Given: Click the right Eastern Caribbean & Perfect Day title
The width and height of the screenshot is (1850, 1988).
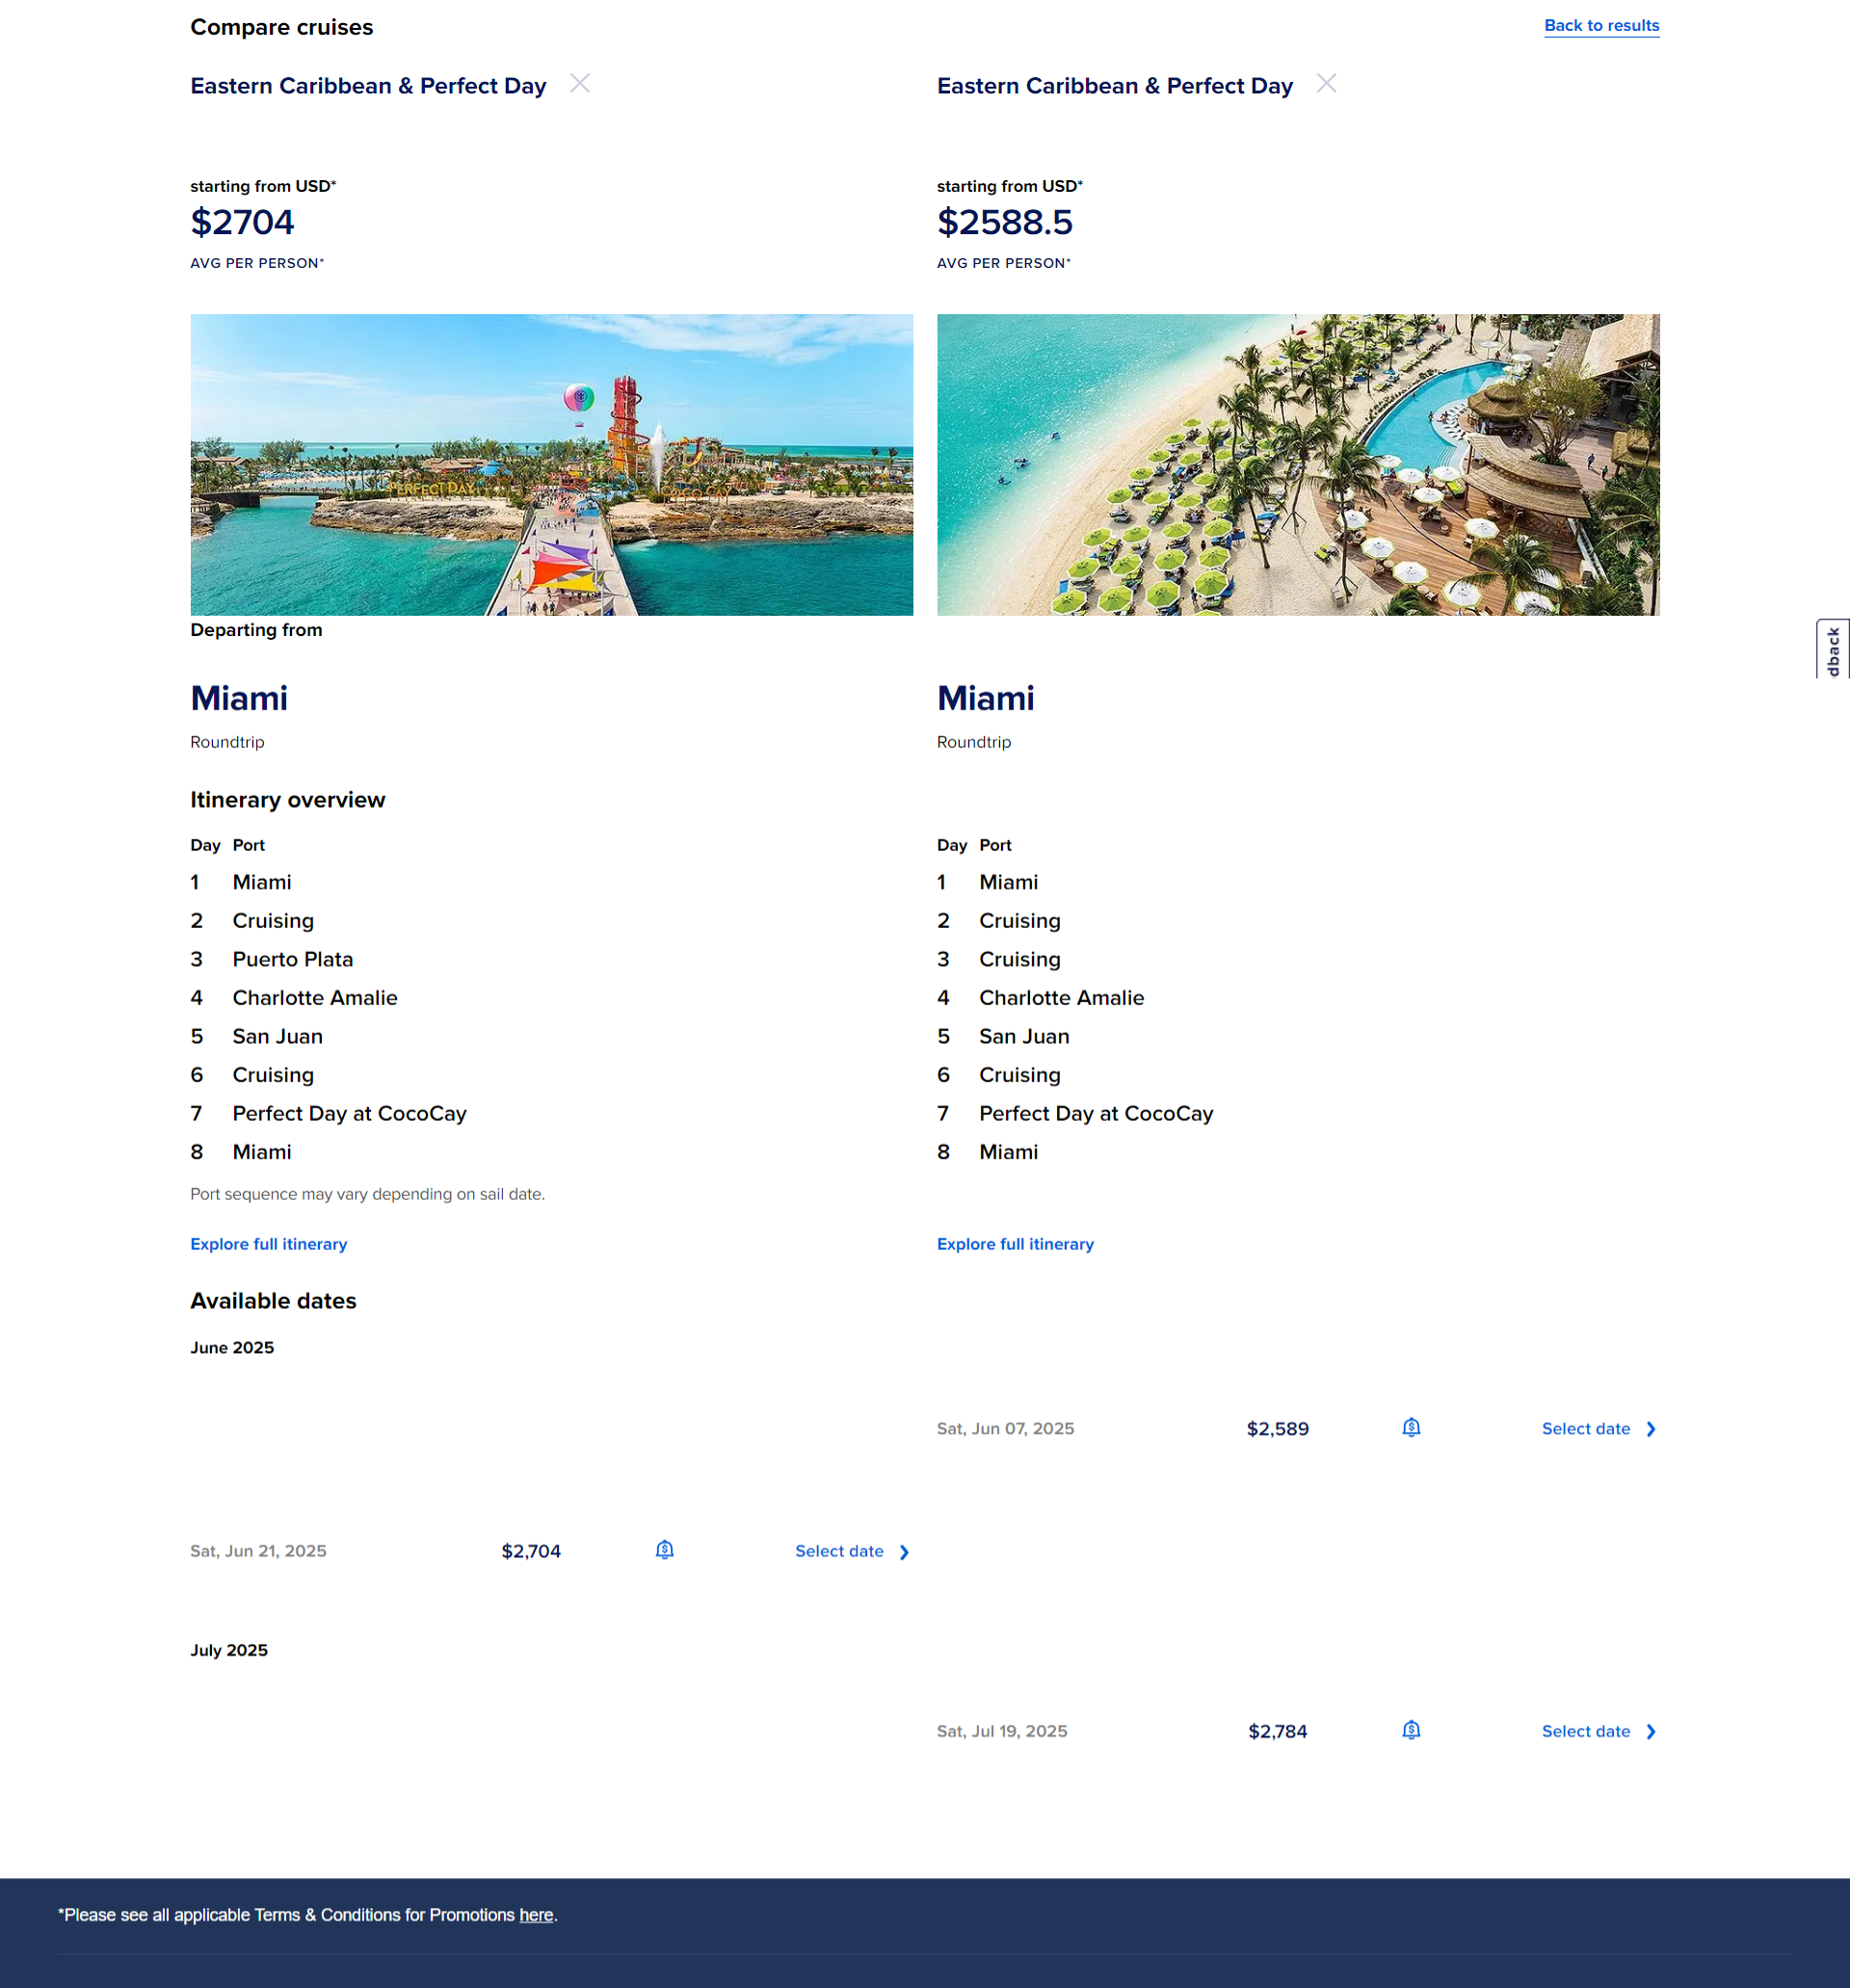Looking at the screenshot, I should click(1114, 86).
